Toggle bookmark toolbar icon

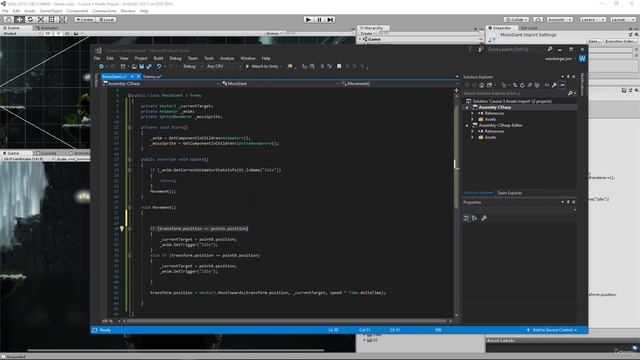(x=339, y=67)
